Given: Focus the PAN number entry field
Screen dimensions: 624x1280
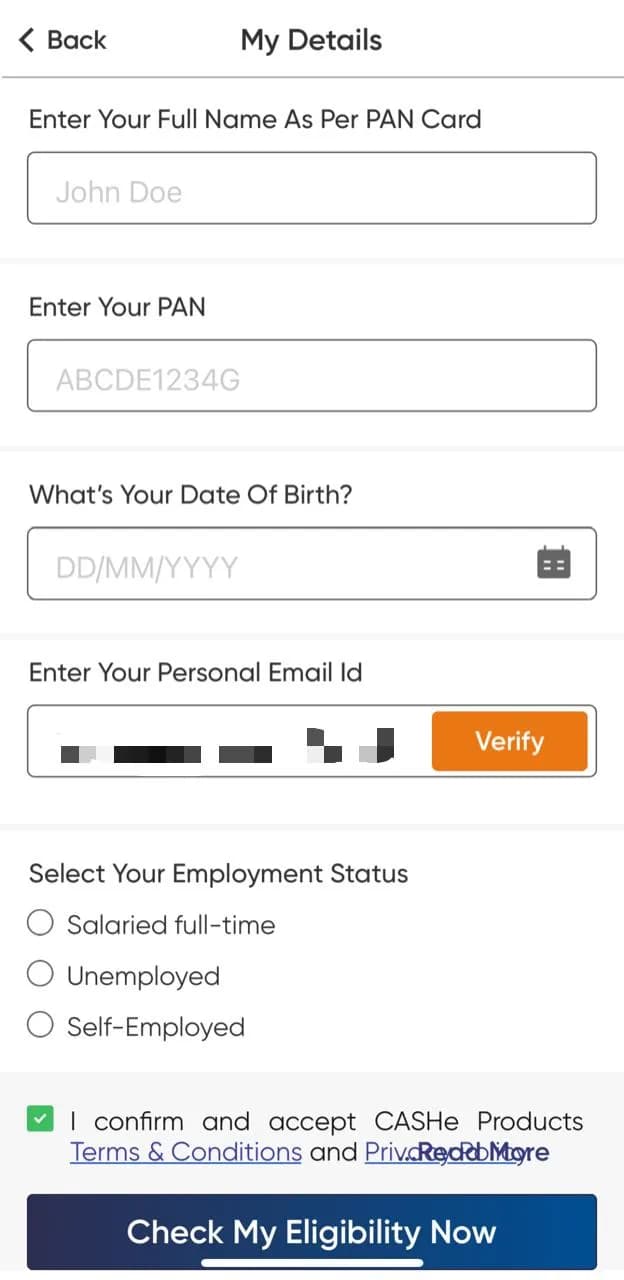Looking at the screenshot, I should (x=311, y=375).
